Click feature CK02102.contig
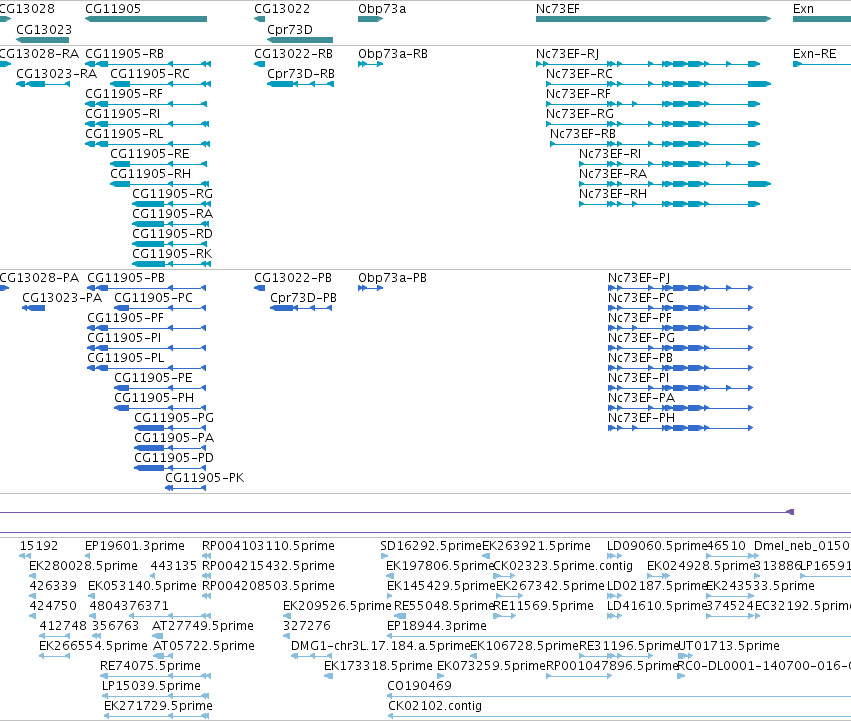The width and height of the screenshot is (851, 721). pyautogui.click(x=619, y=716)
